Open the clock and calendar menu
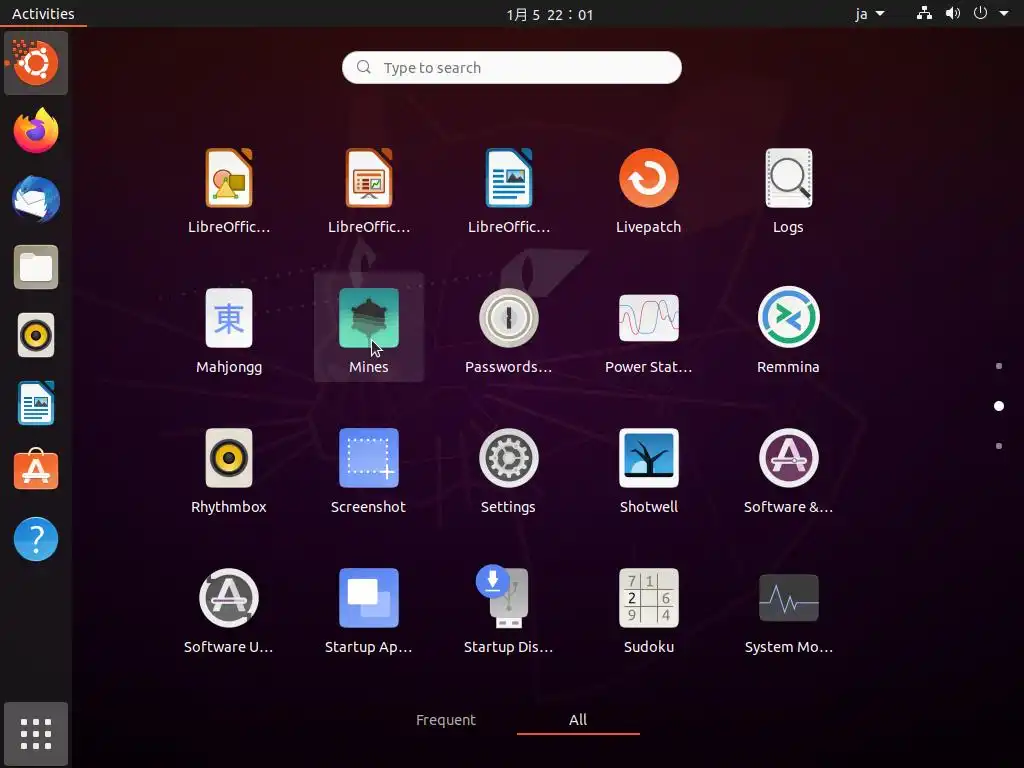Viewport: 1024px width, 768px height. (x=550, y=14)
